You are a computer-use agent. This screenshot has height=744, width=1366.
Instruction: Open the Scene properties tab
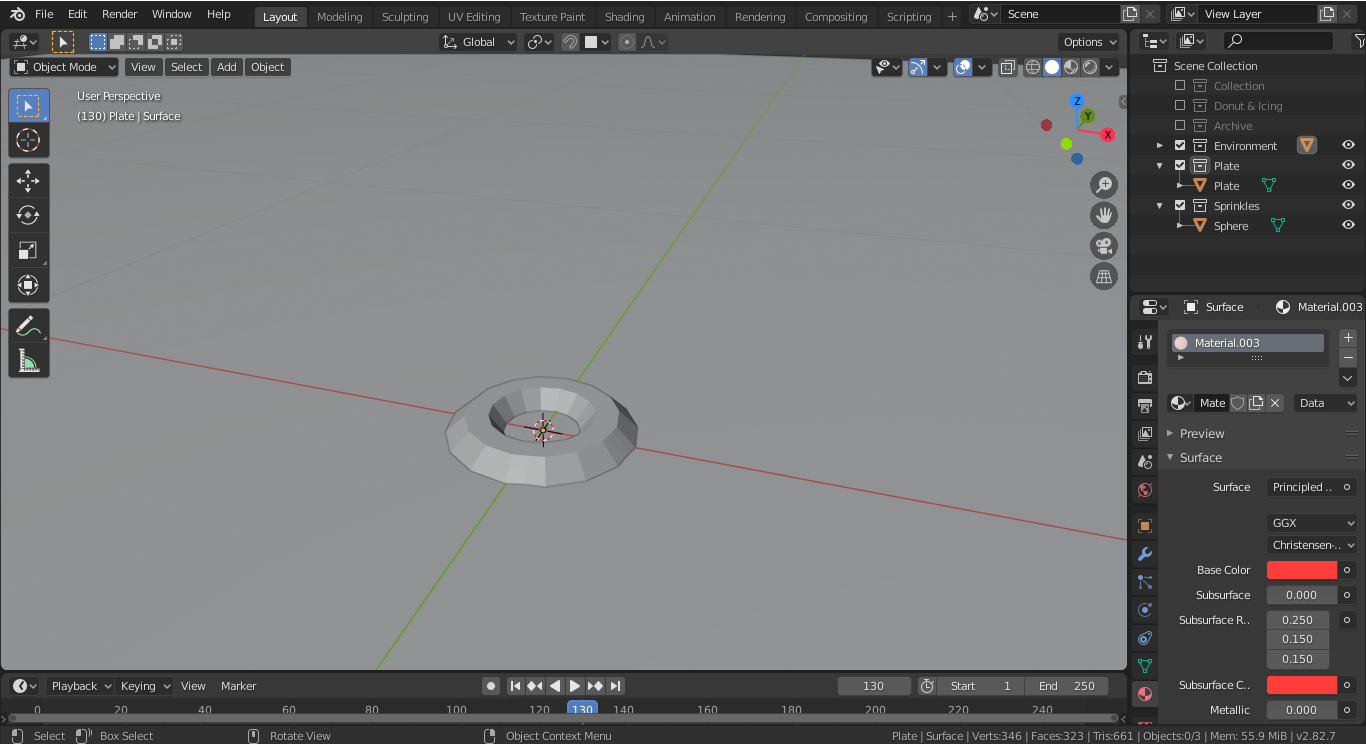pyautogui.click(x=1145, y=462)
